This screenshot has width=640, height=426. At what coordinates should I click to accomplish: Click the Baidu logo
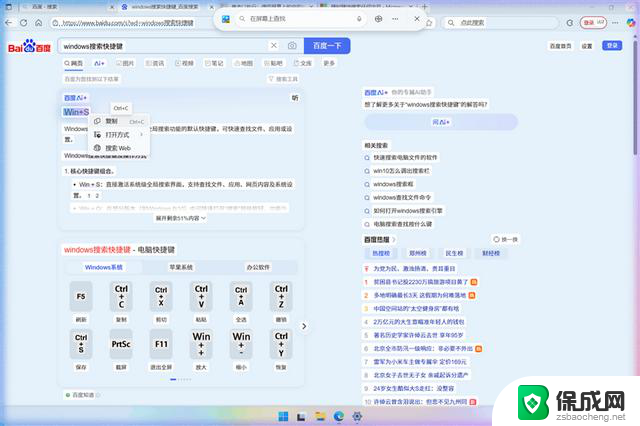[29, 46]
